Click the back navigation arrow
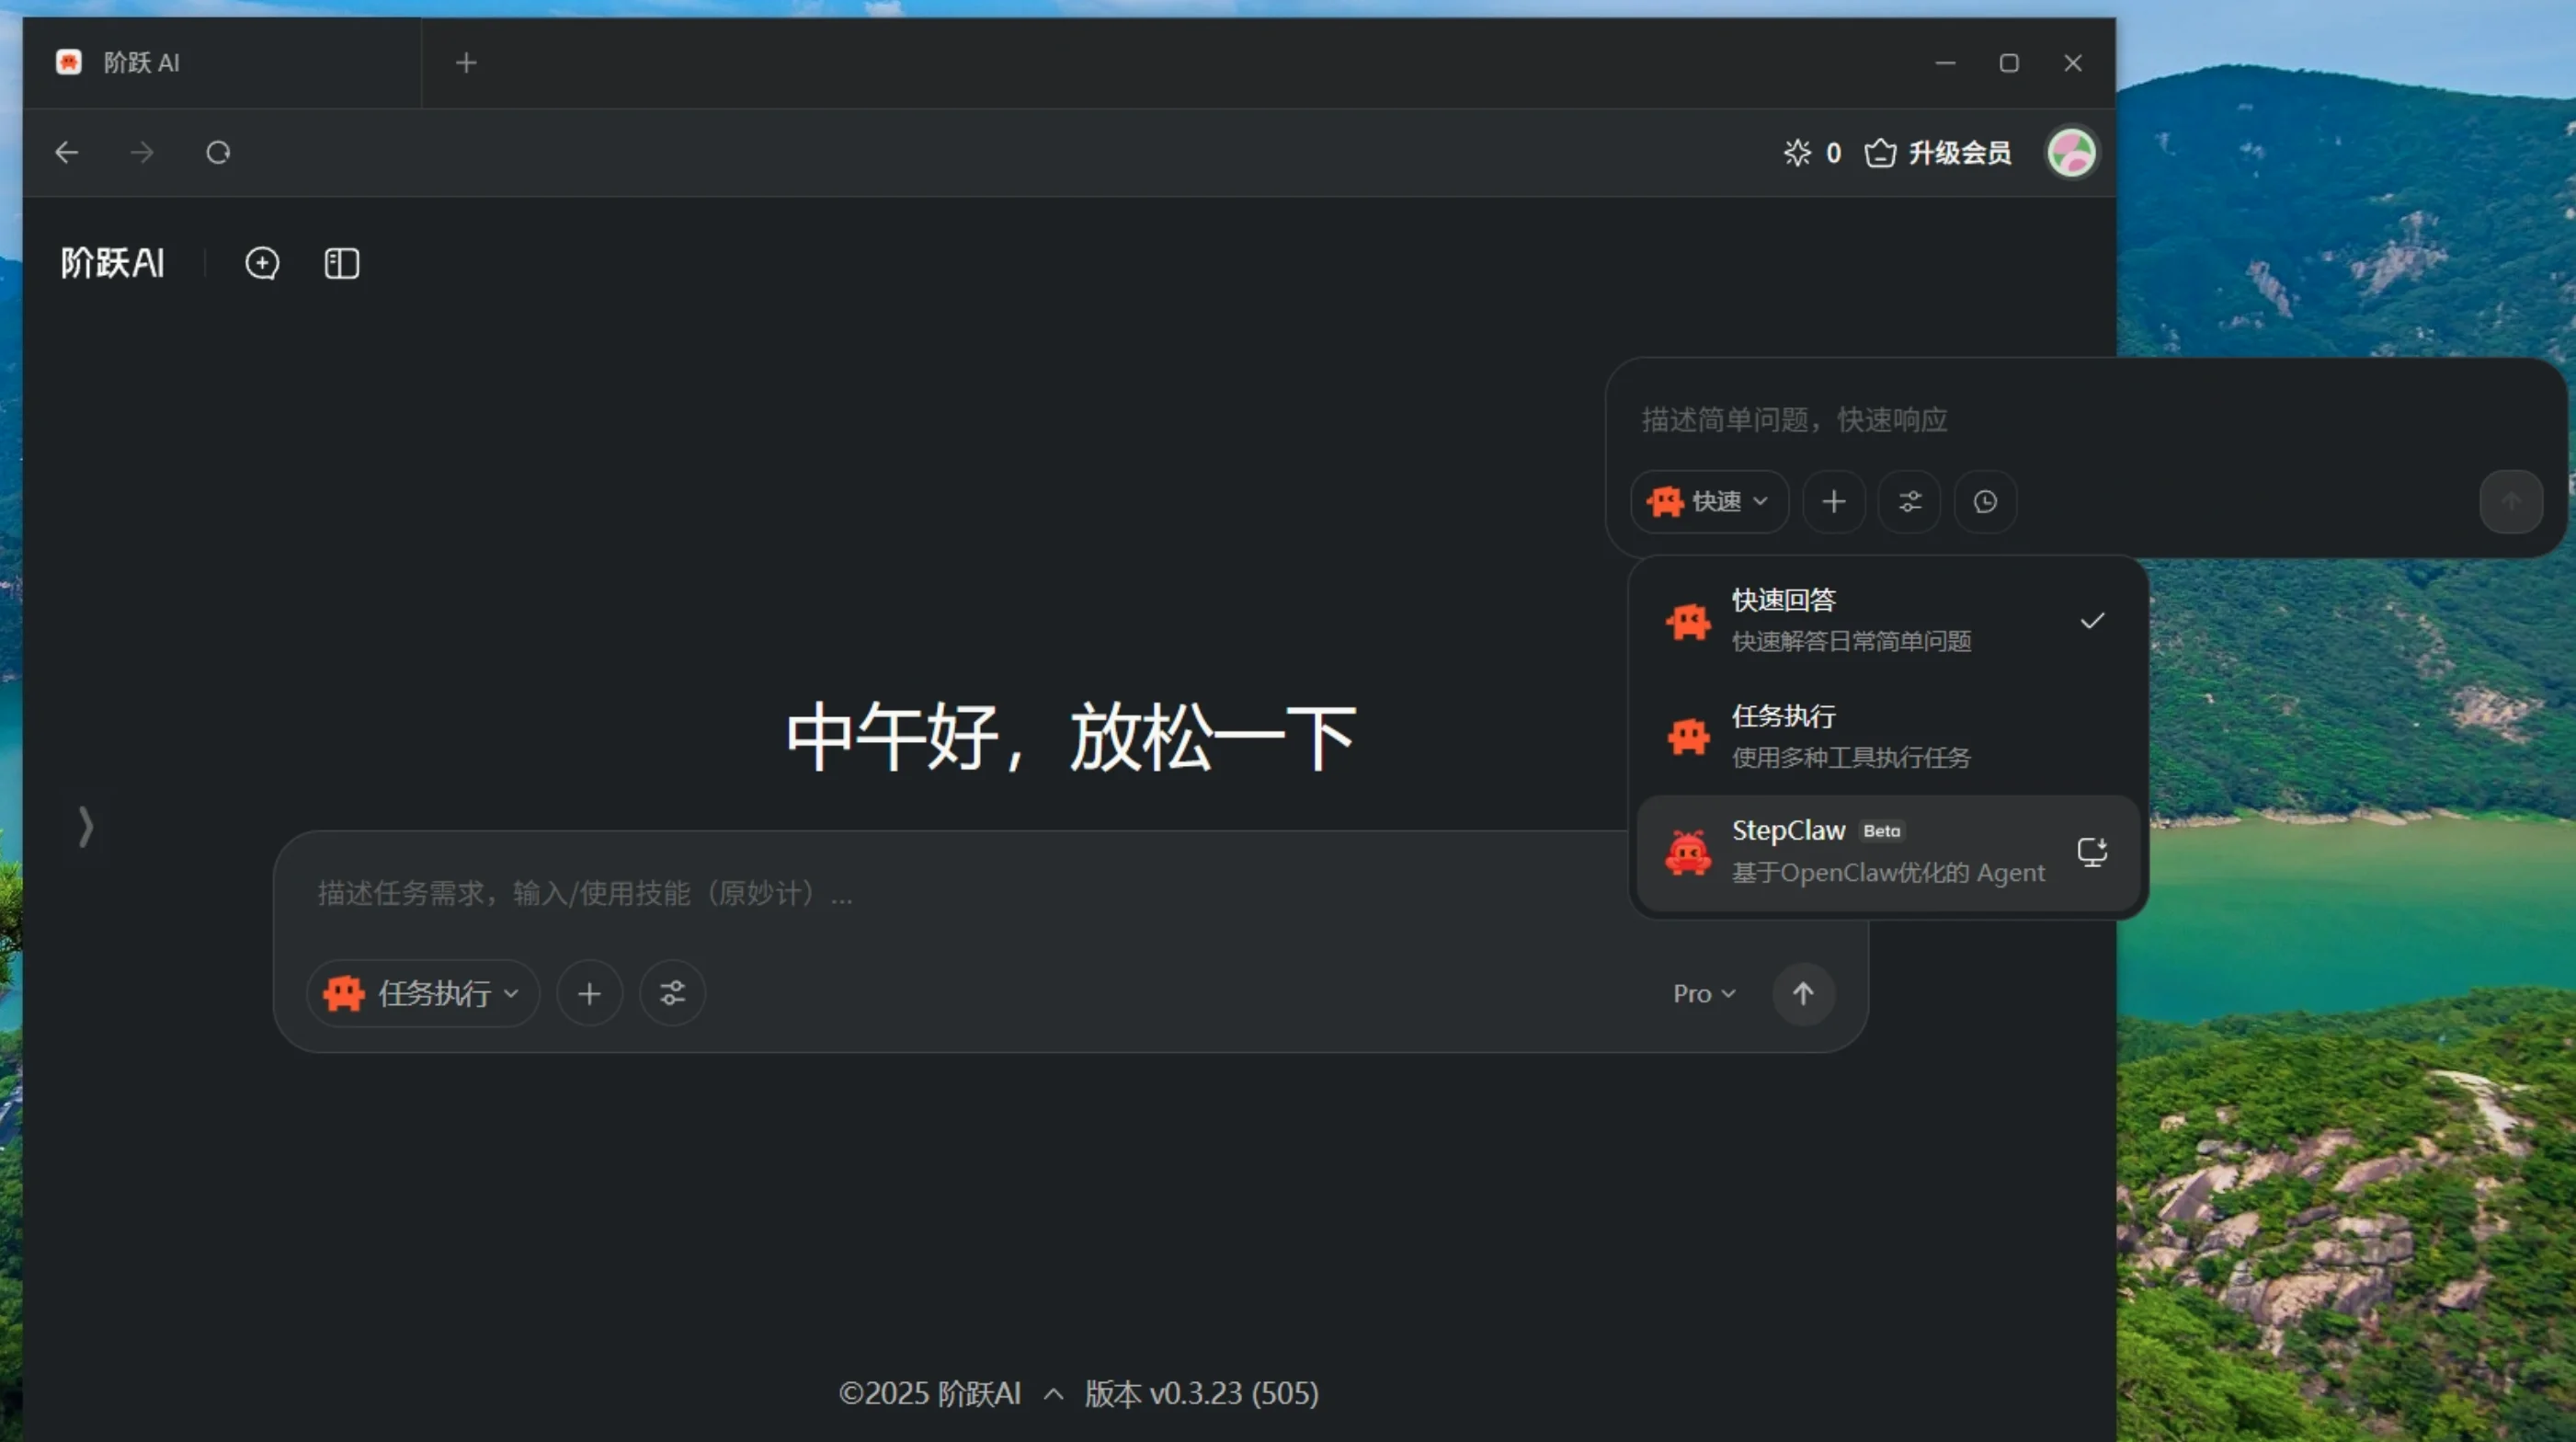2576x1442 pixels. coord(67,153)
